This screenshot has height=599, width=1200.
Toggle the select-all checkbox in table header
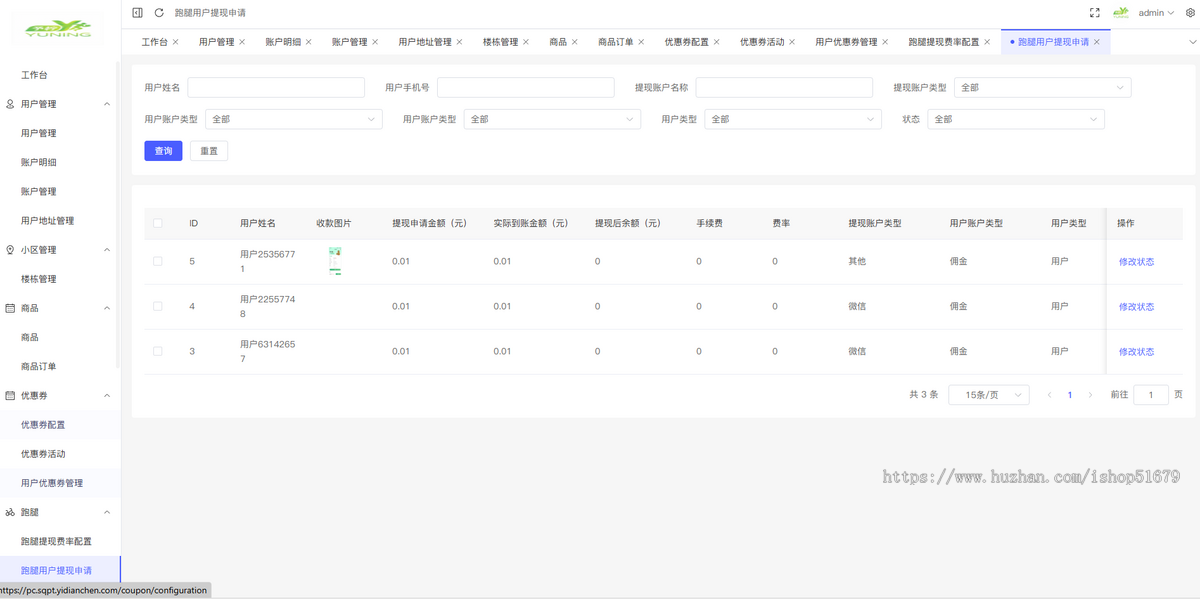tap(158, 223)
